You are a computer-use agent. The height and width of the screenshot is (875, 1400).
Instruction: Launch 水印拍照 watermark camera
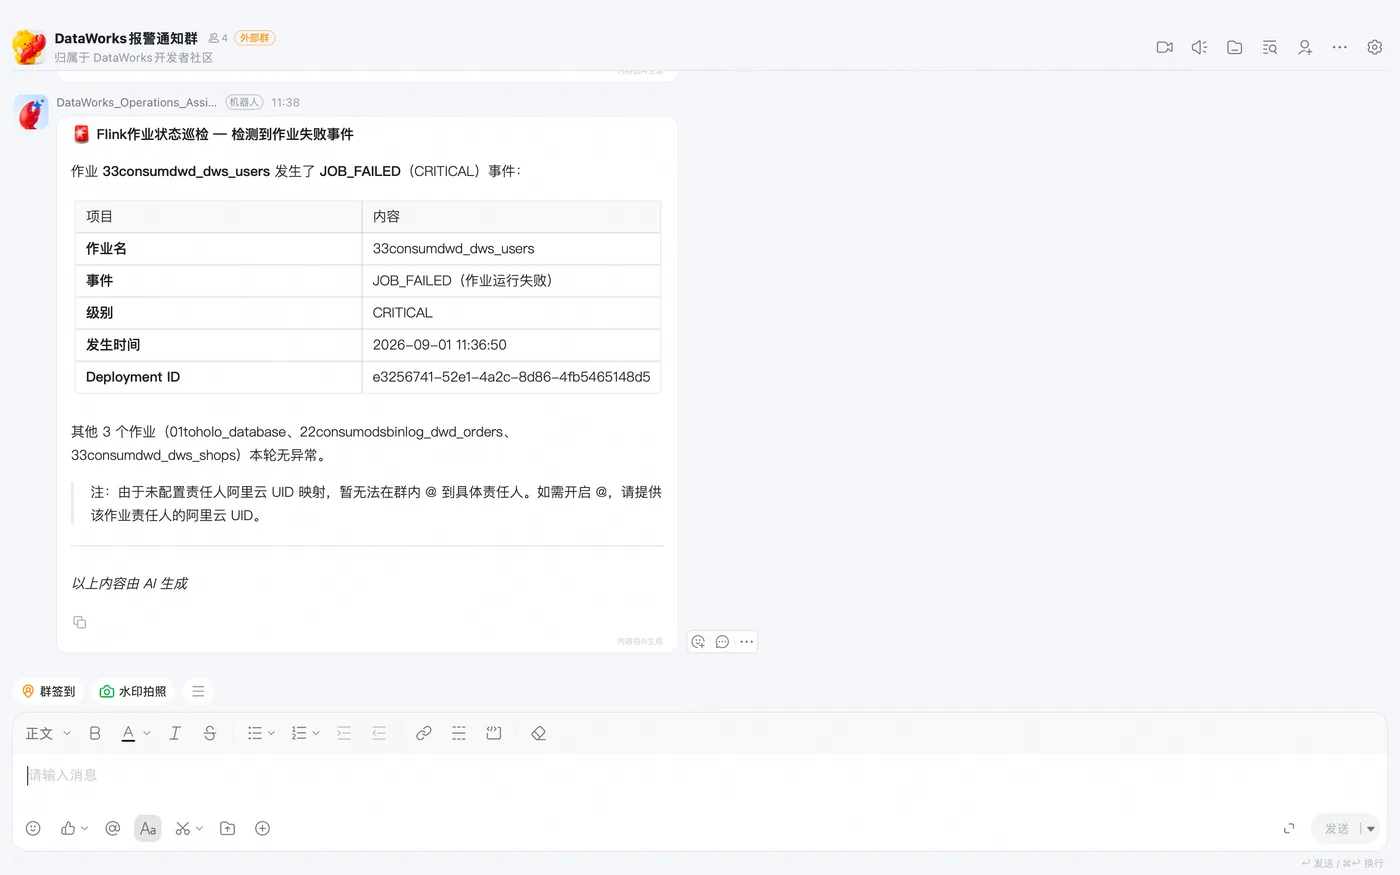click(x=133, y=691)
